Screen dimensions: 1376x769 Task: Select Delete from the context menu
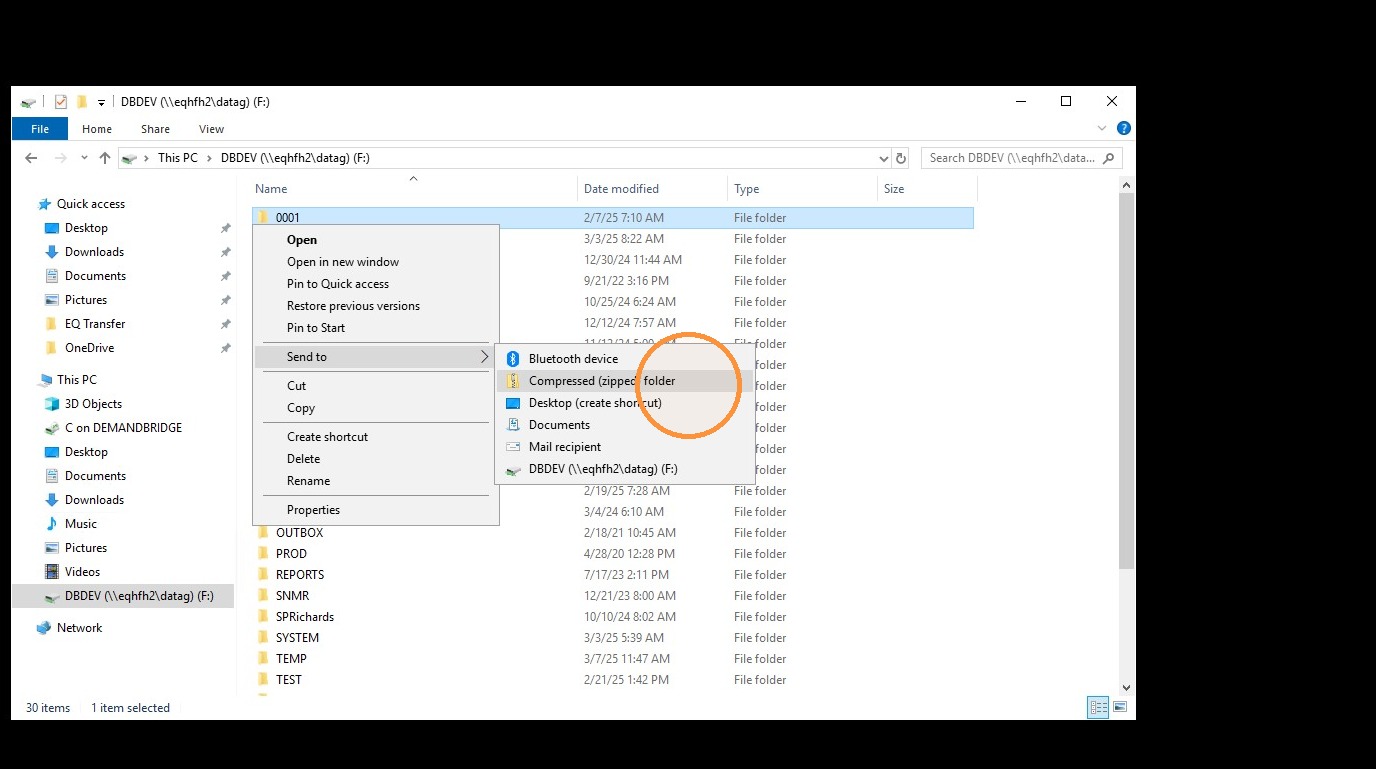tap(375, 459)
